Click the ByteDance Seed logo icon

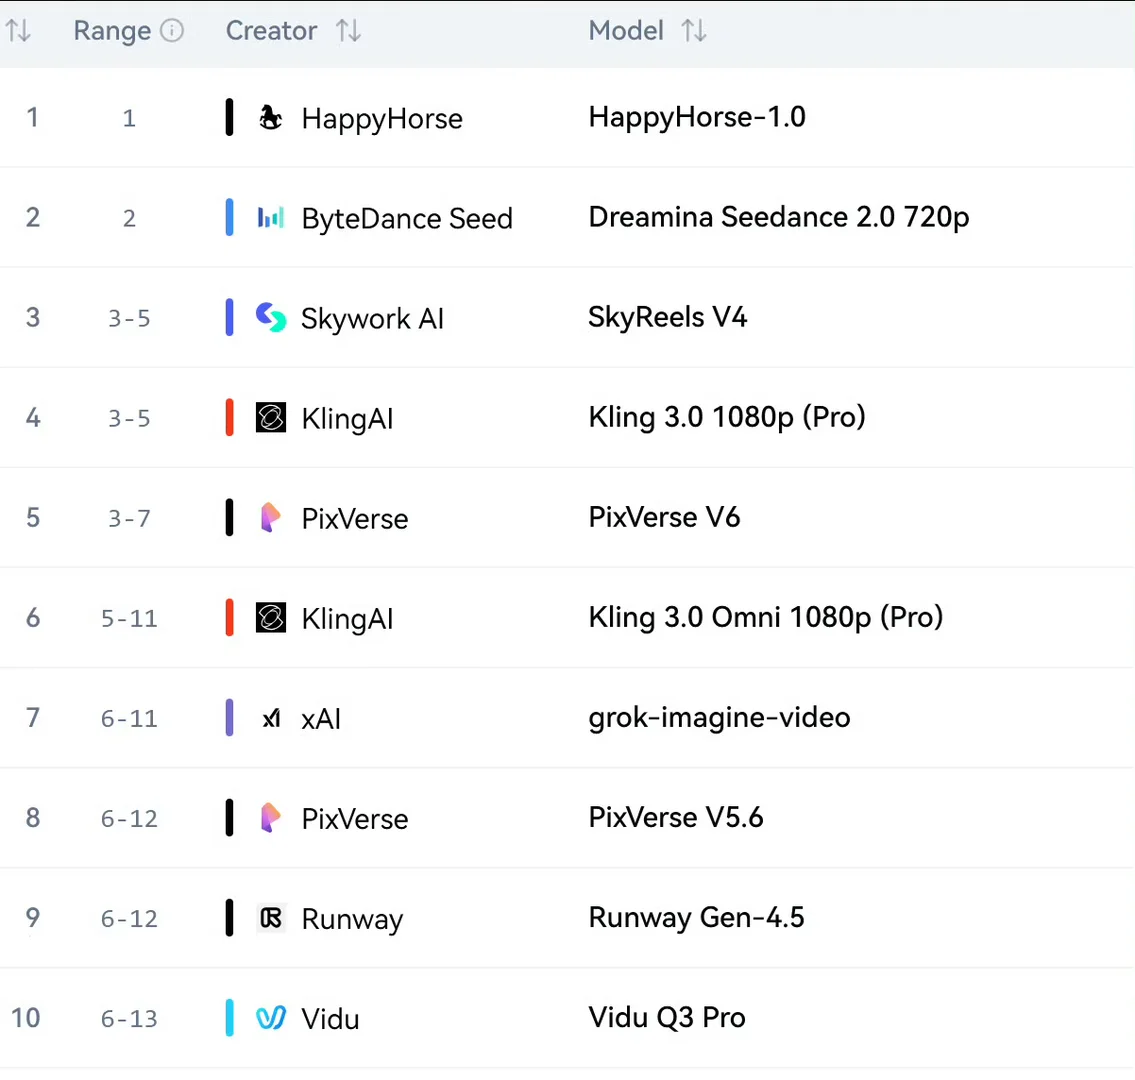click(271, 217)
